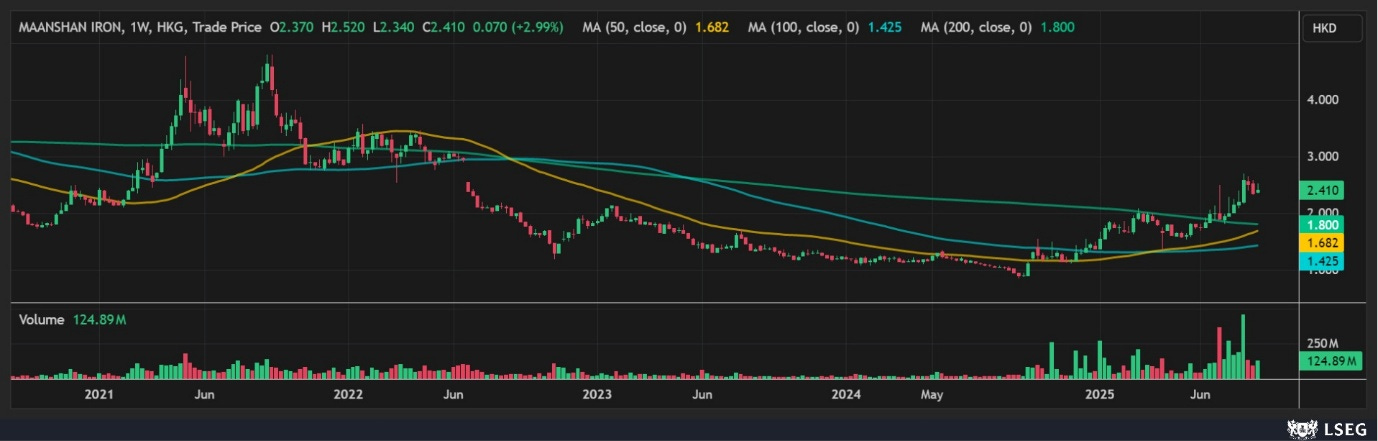Click the MA 100 value 1.425 in legend
The width and height of the screenshot is (1378, 441).
(887, 27)
